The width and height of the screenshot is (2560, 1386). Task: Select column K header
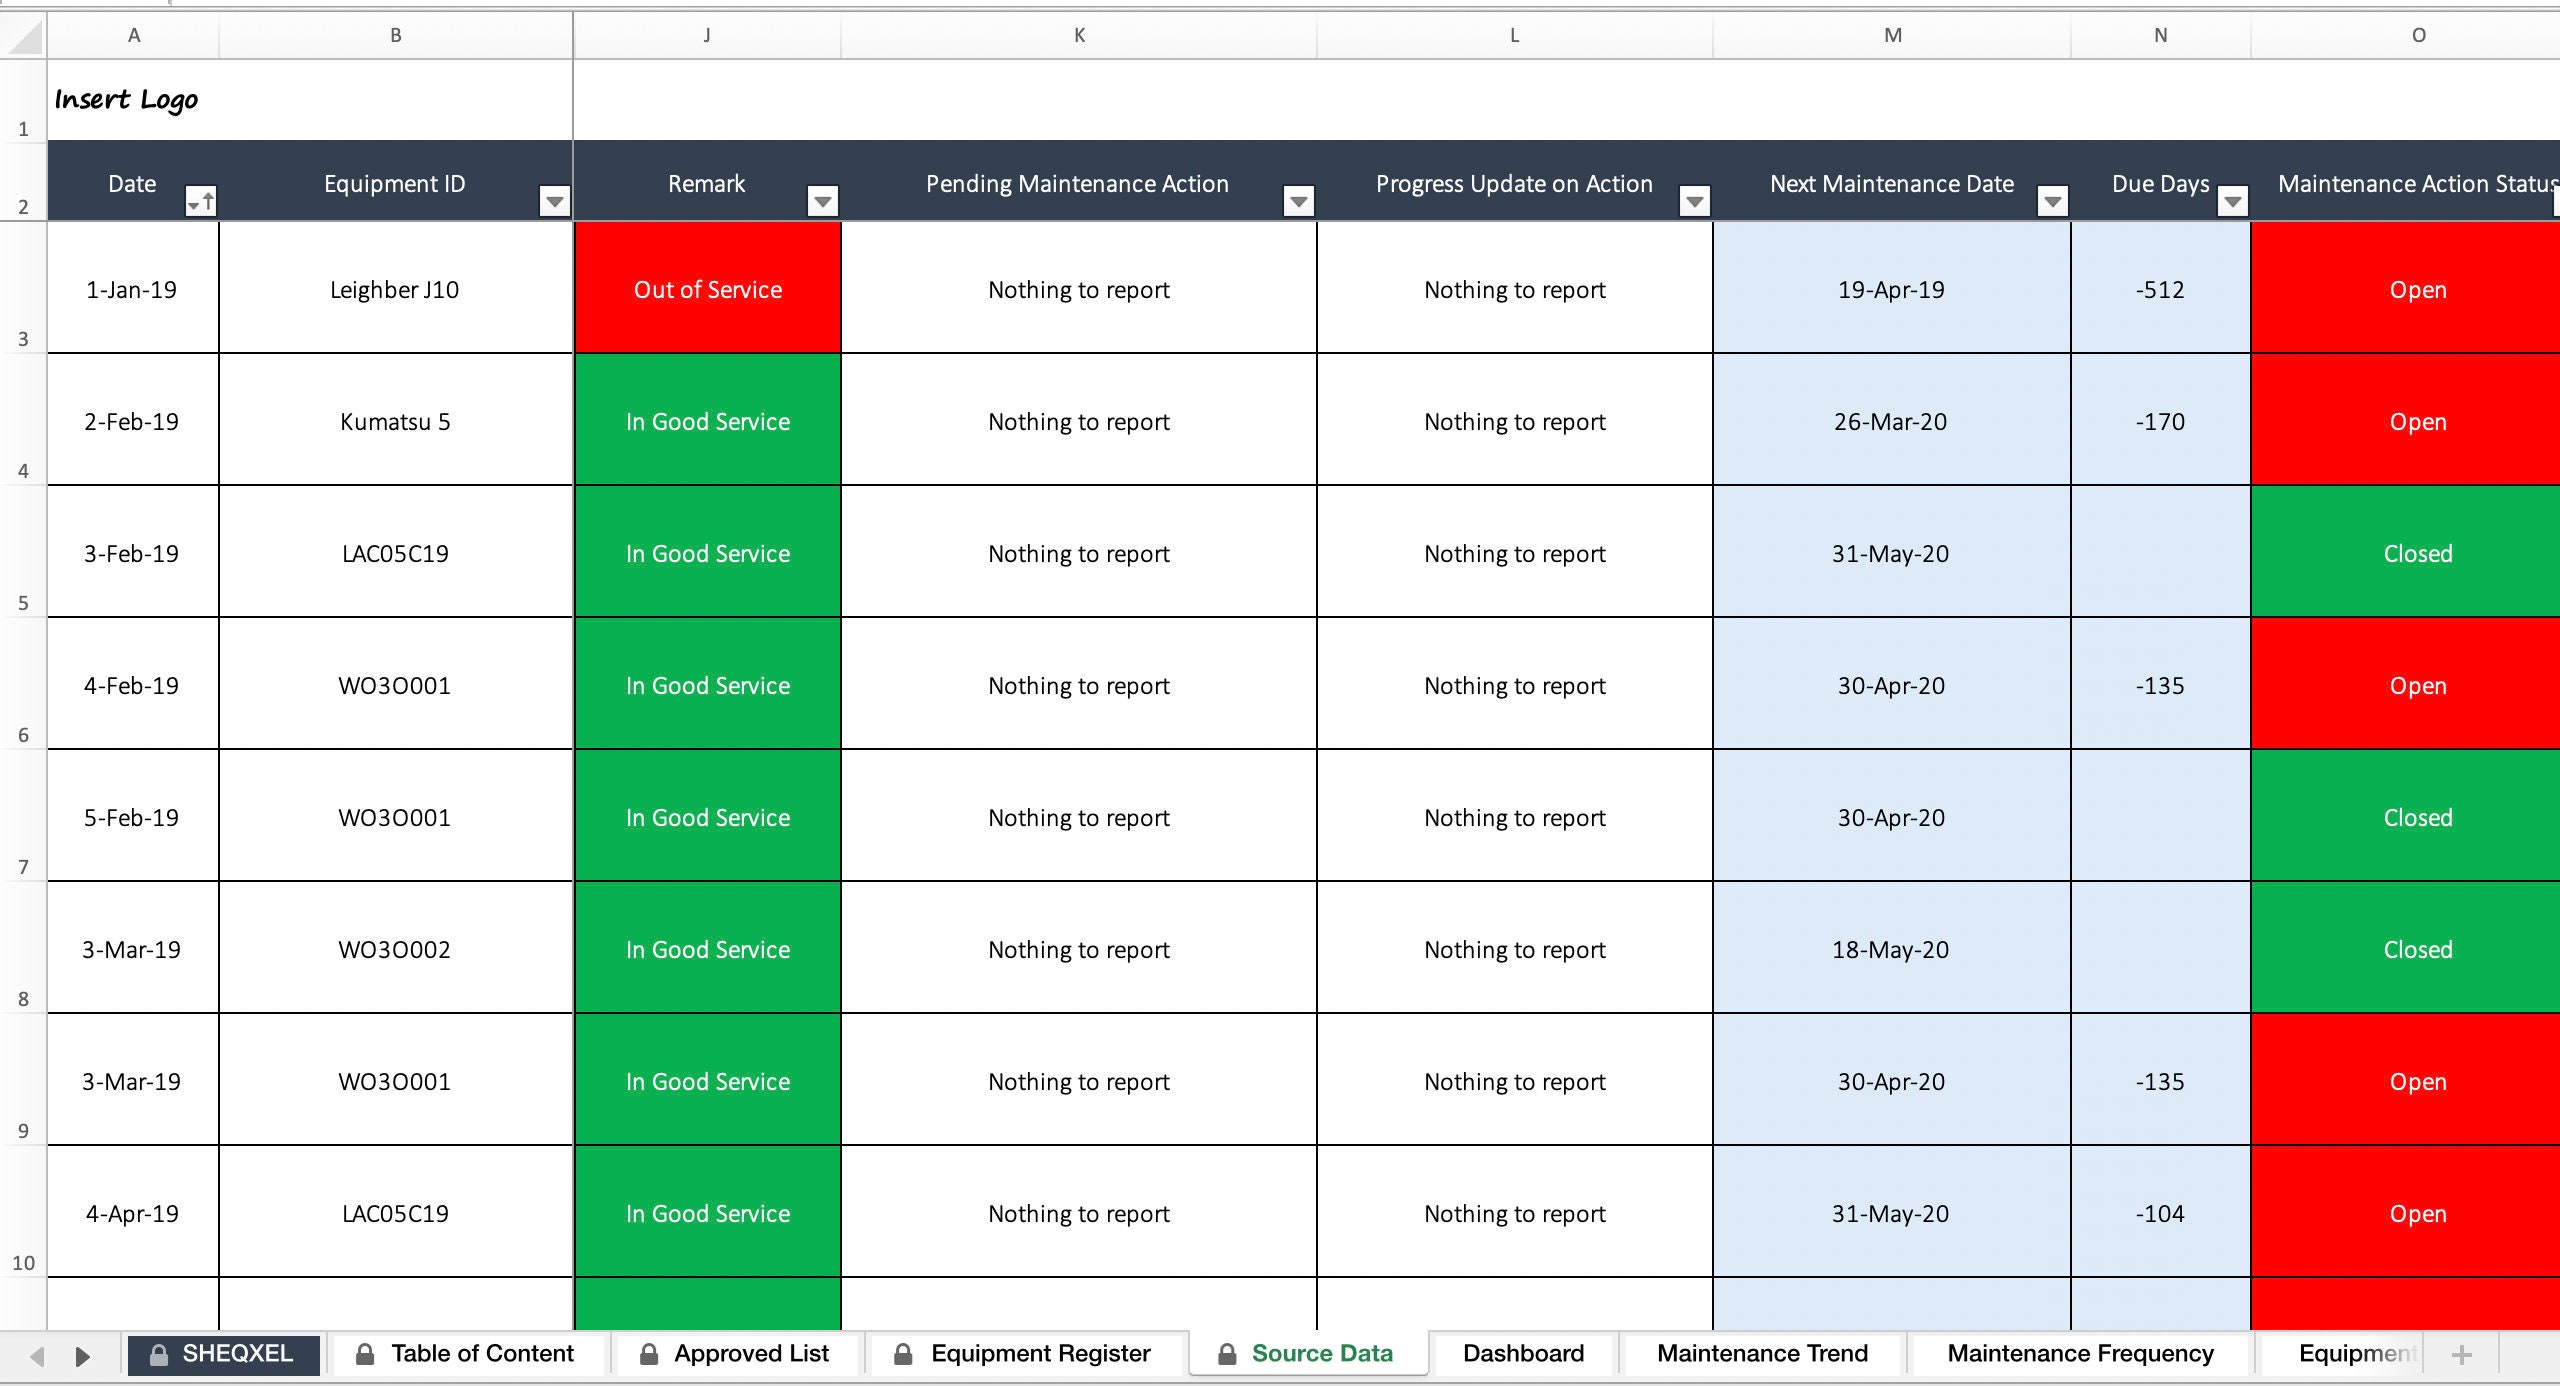(1079, 36)
